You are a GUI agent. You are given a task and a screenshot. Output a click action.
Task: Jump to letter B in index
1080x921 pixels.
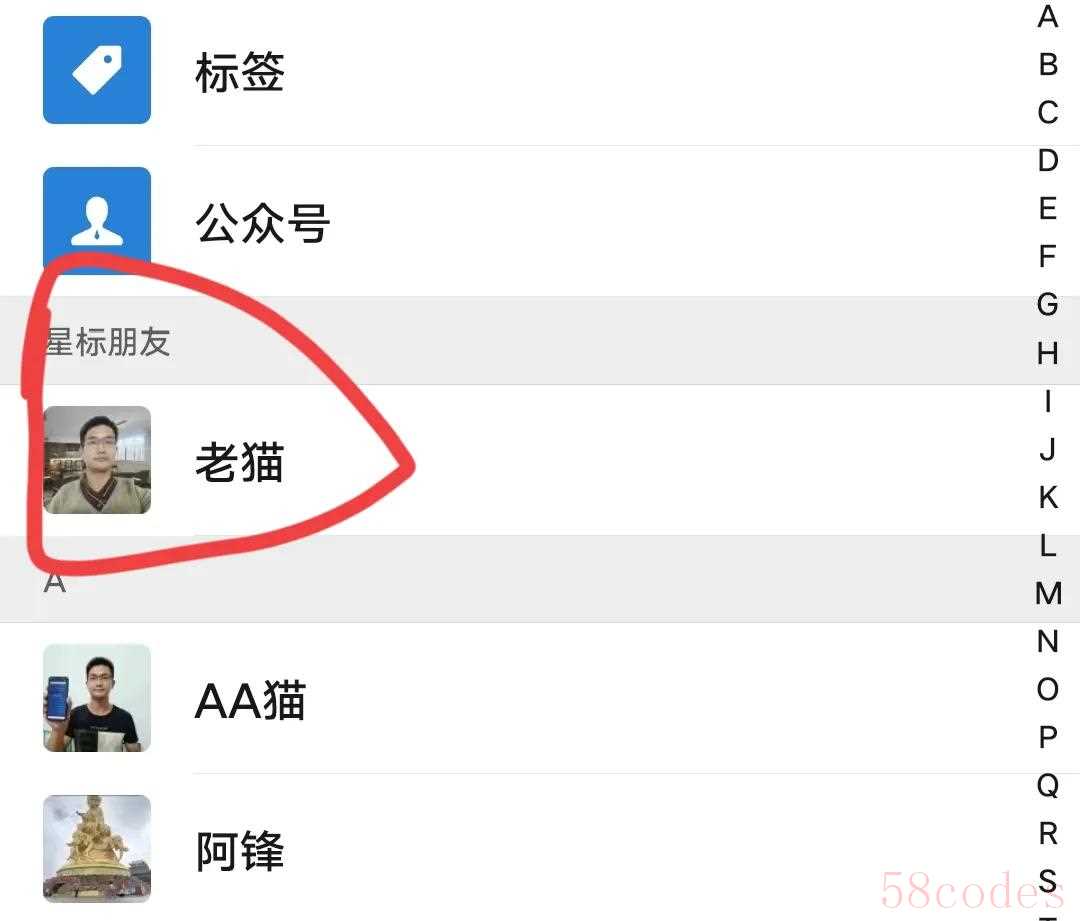click(1048, 65)
